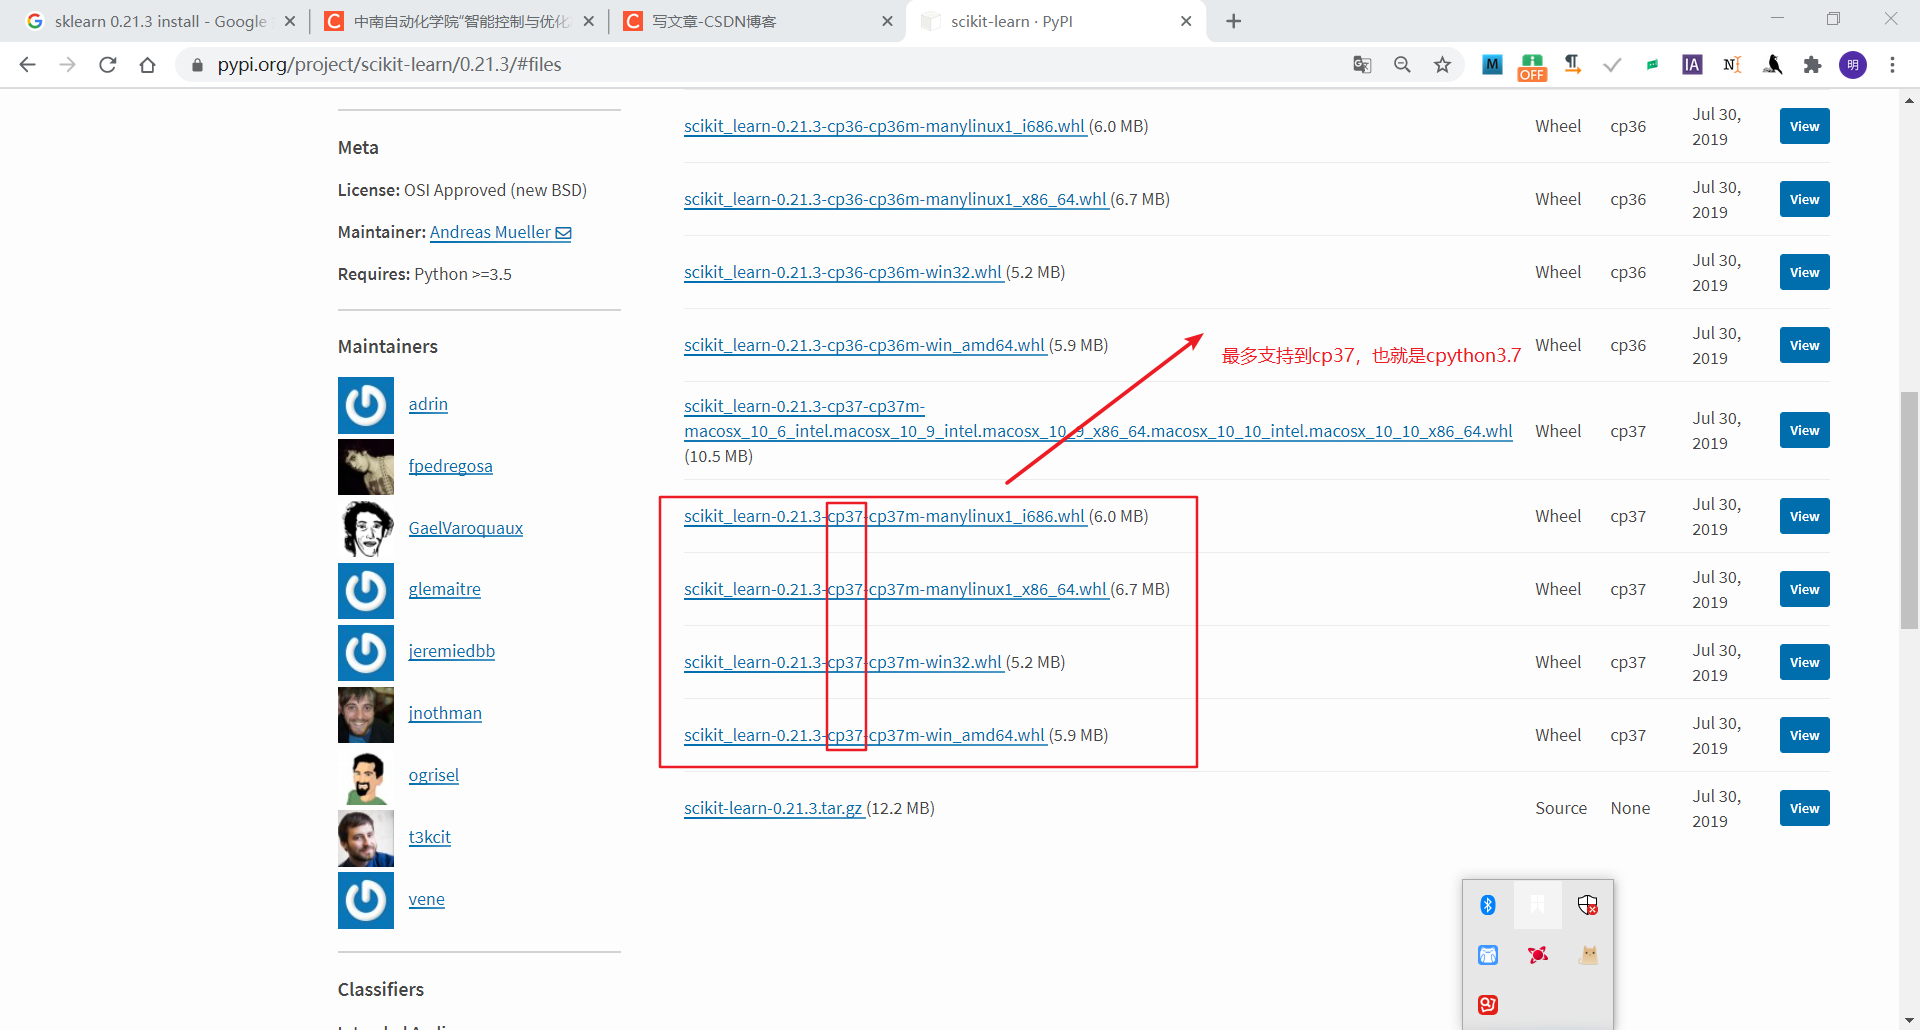The height and width of the screenshot is (1030, 1920).
Task: Open ogrisel's profile link
Action: click(x=434, y=775)
